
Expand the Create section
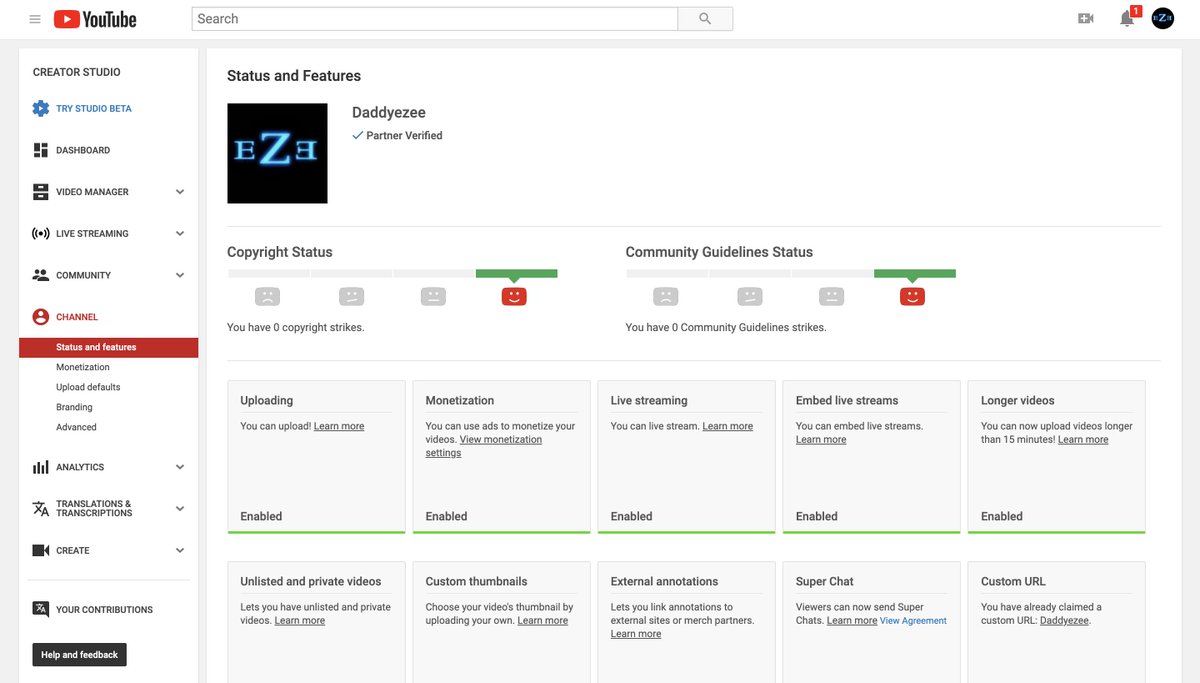[180, 551]
